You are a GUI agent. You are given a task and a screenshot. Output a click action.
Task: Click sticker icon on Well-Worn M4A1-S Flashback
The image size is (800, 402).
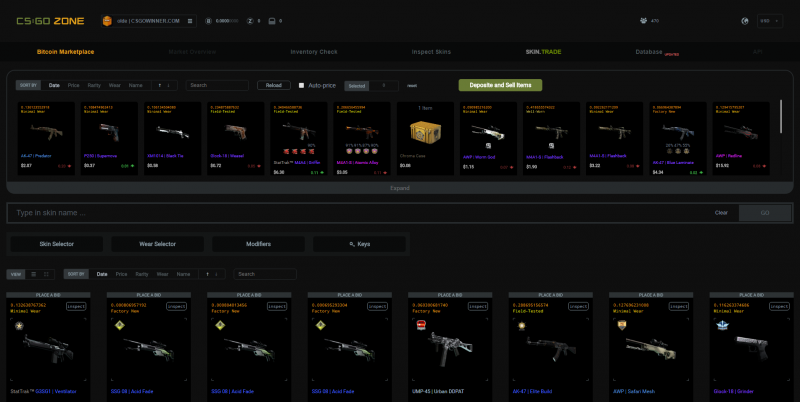coord(551,146)
